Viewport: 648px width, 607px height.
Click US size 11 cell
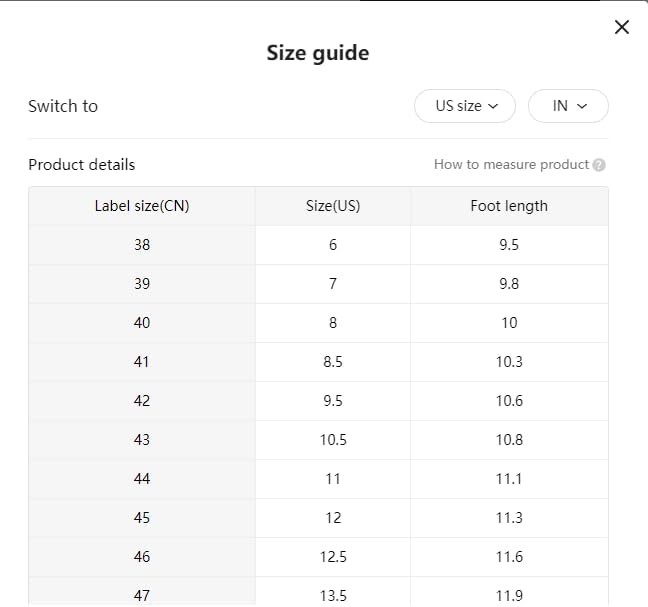(333, 479)
